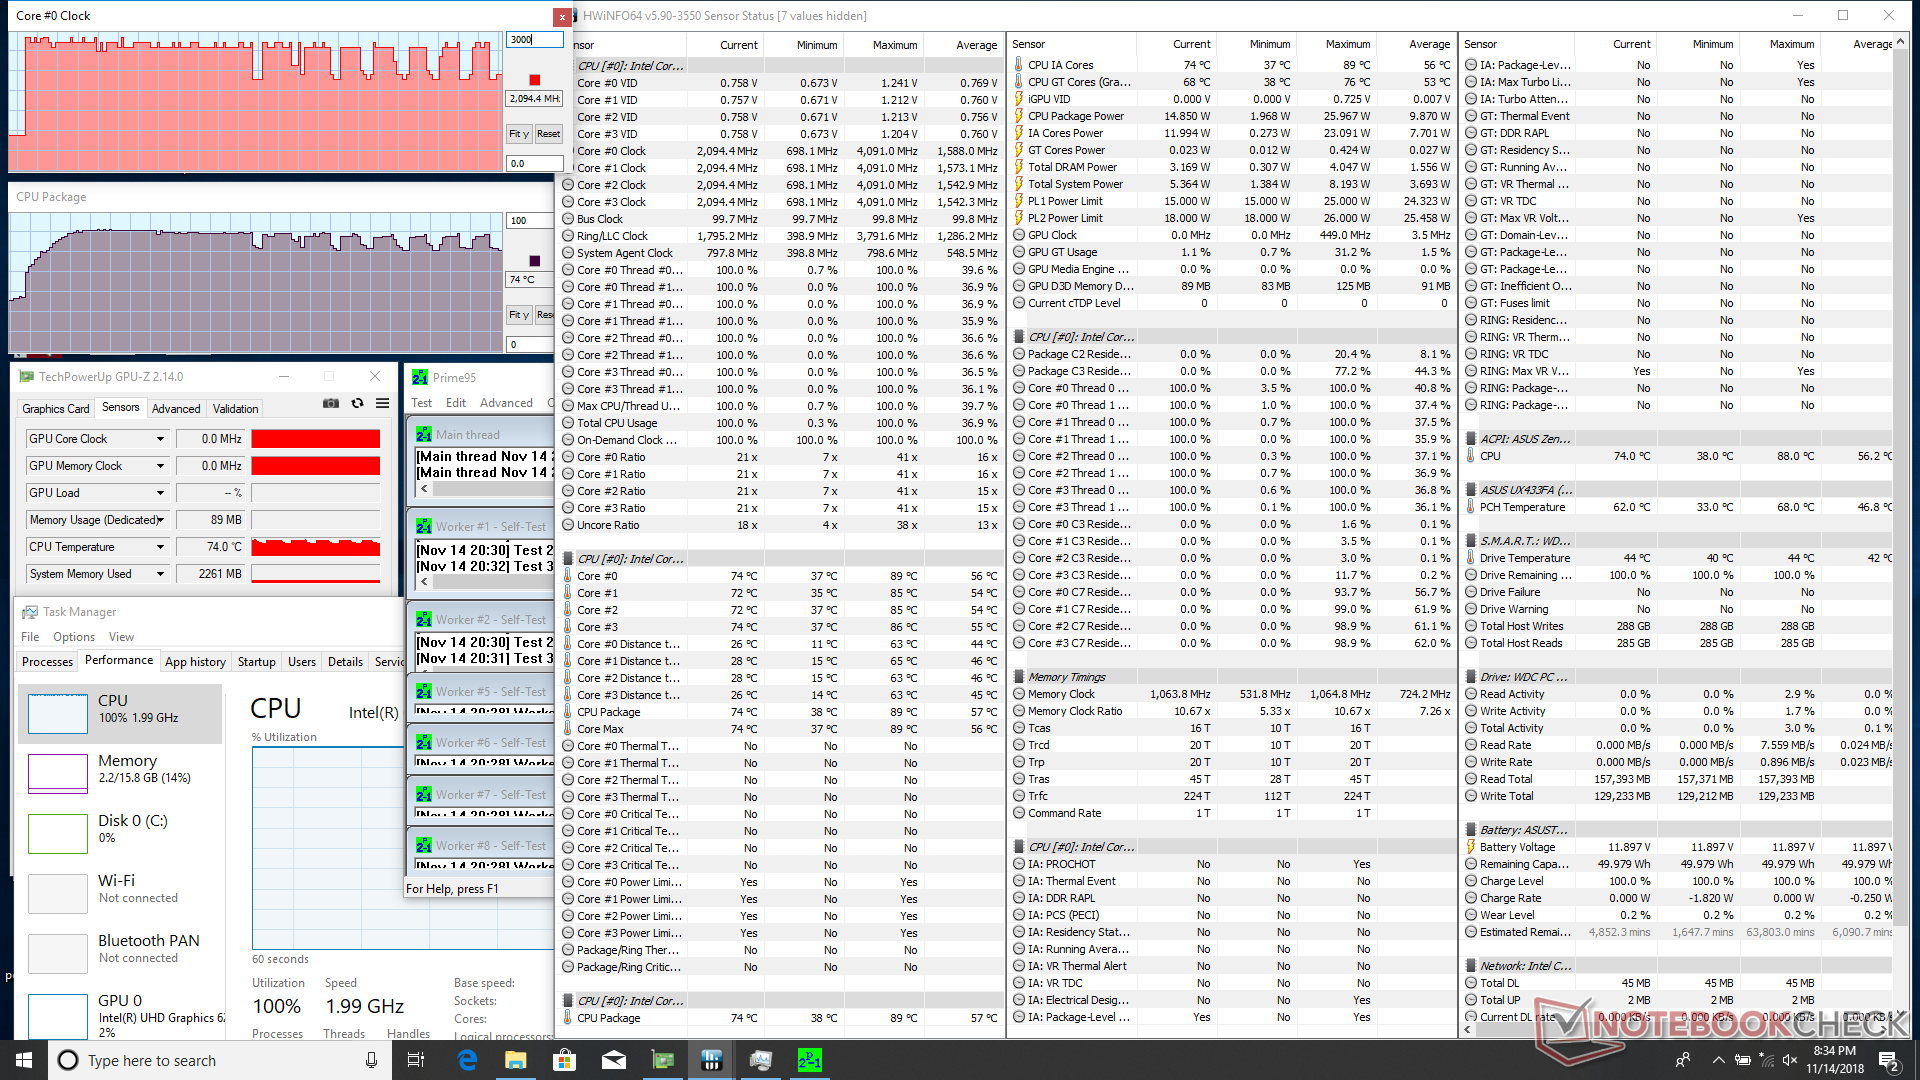Click the GPU-Z taskbar icon

coord(663,1060)
